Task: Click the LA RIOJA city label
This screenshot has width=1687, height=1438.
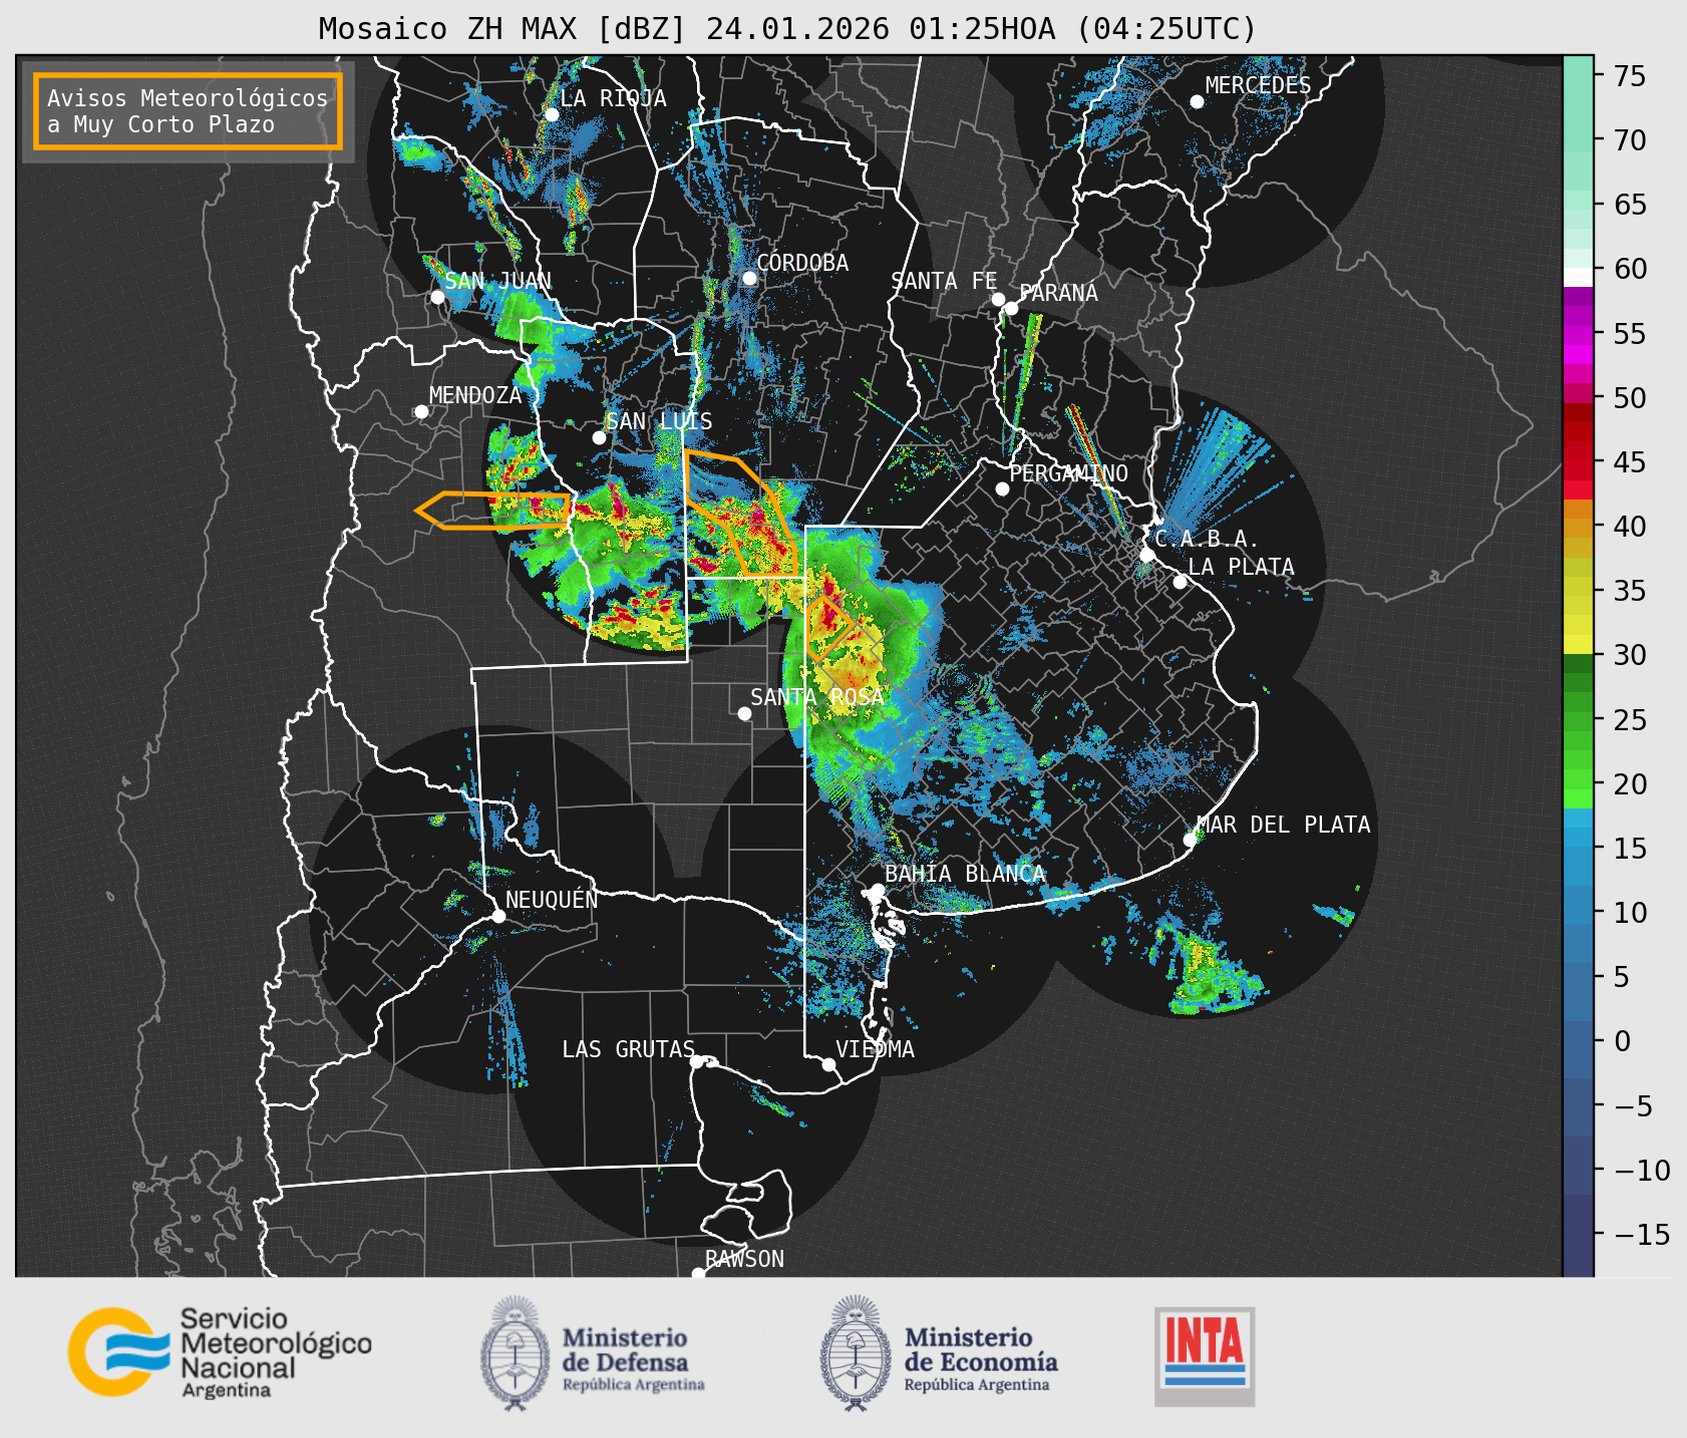Action: pos(613,98)
